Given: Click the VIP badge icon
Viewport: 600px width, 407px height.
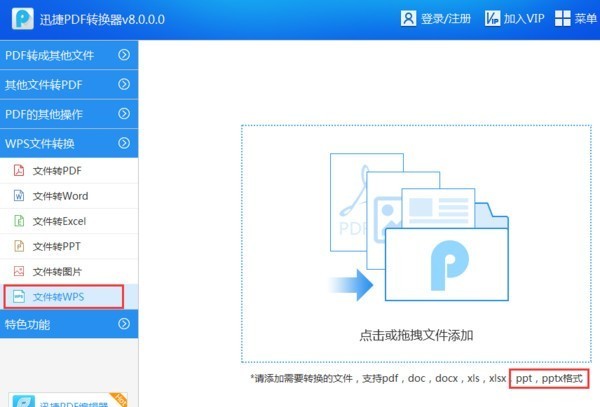Looking at the screenshot, I should tap(492, 18).
